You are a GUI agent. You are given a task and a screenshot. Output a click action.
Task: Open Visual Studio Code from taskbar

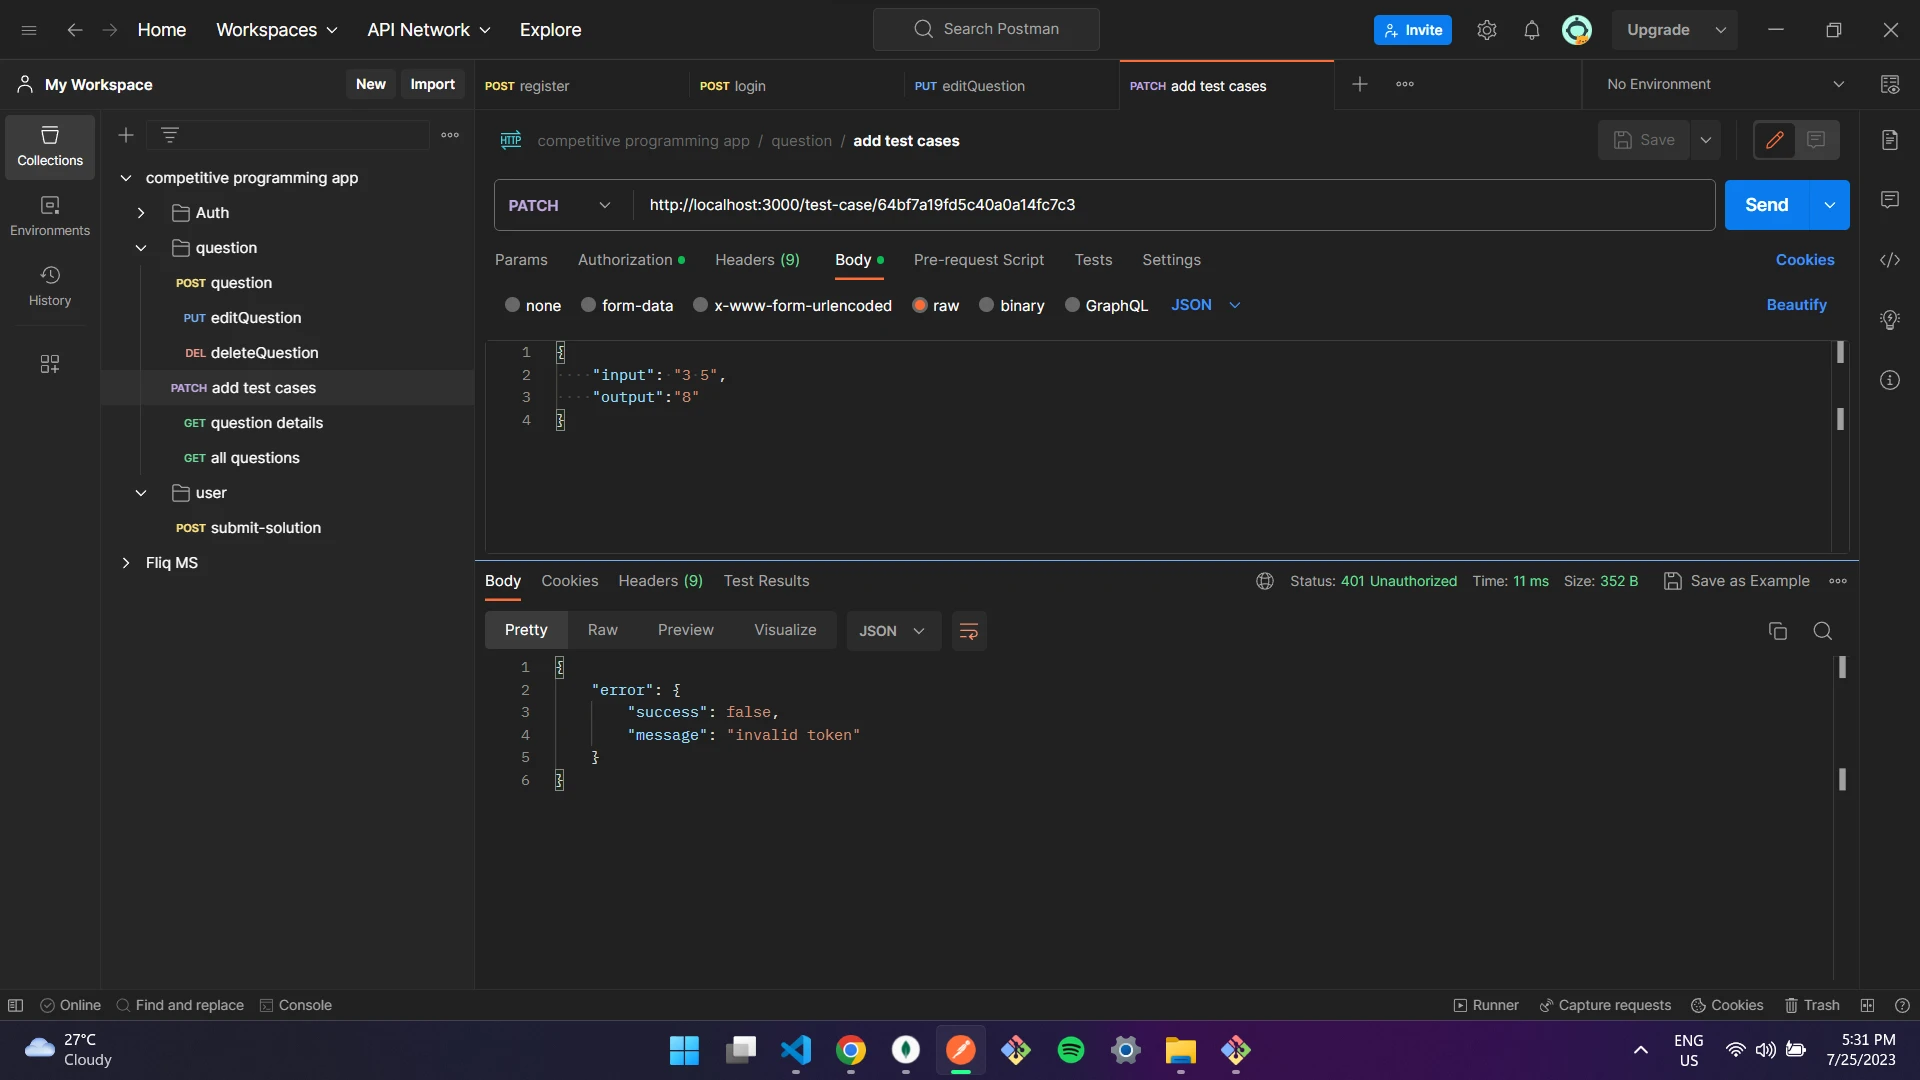coord(796,1050)
